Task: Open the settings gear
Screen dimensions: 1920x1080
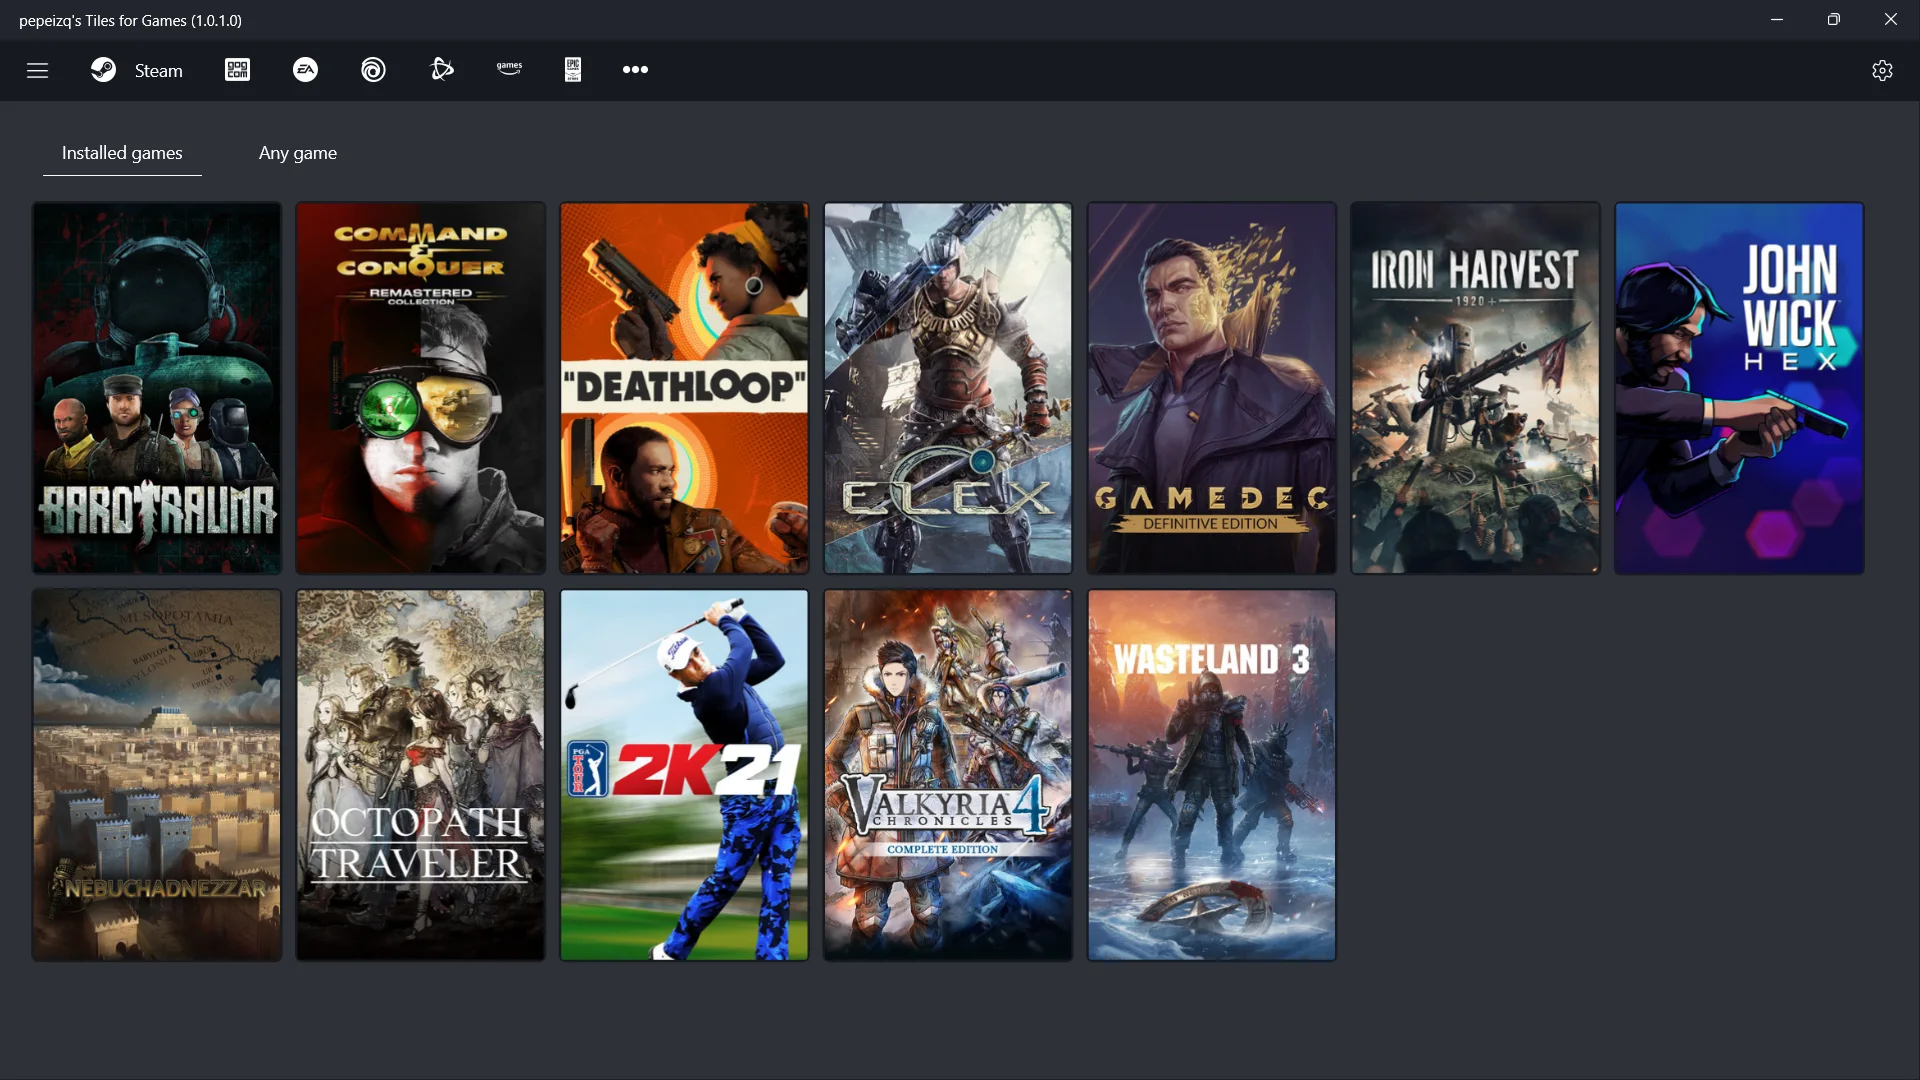Action: click(x=1882, y=70)
